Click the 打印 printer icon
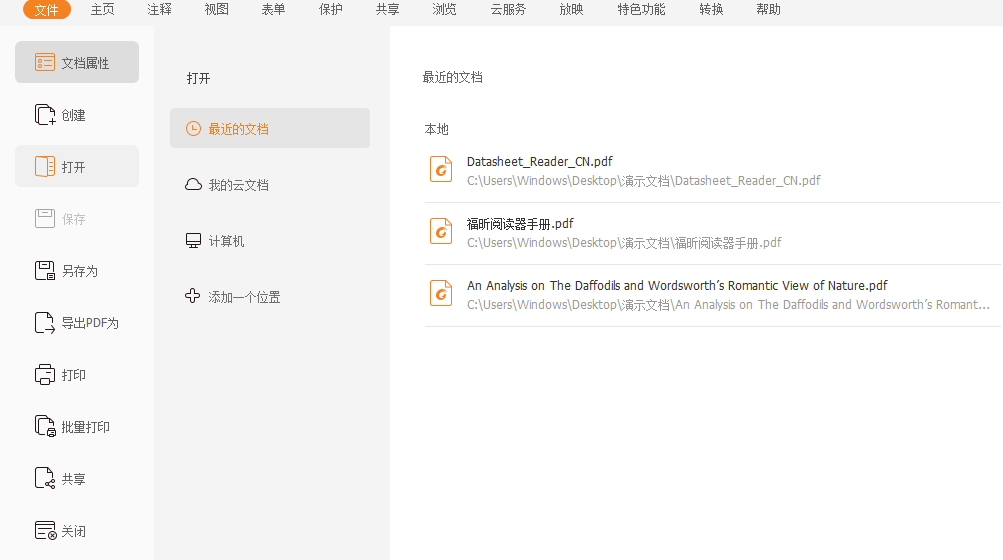The width and height of the screenshot is (1003, 560). click(x=45, y=374)
